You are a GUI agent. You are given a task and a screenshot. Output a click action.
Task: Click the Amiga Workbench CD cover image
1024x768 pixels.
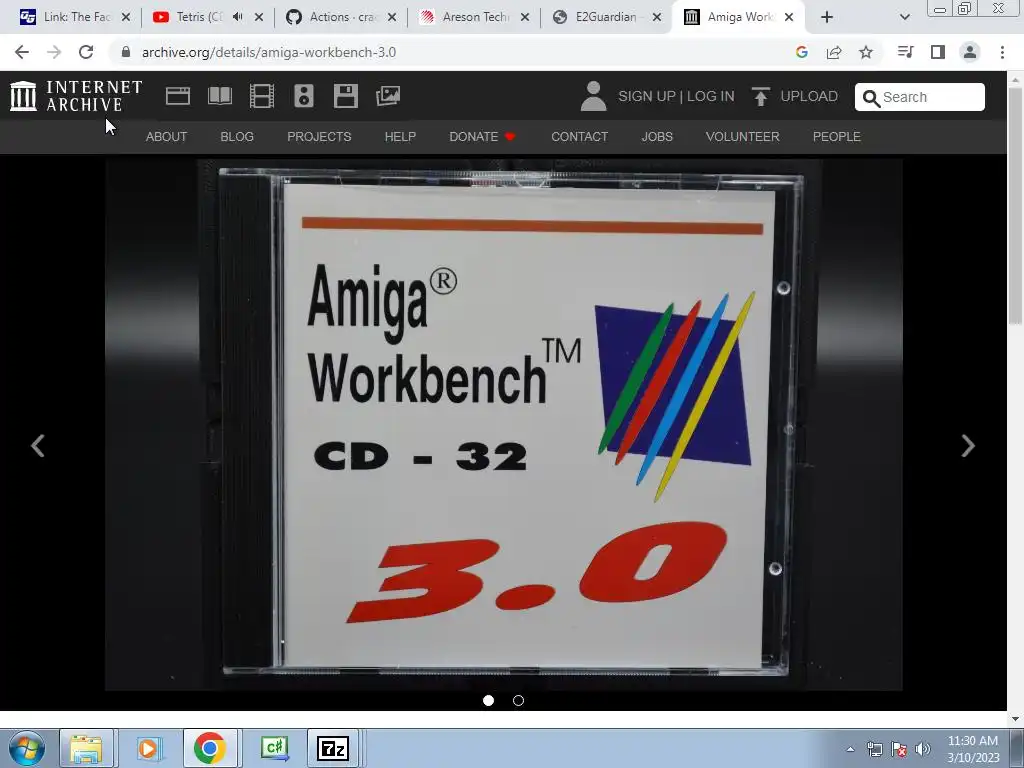pyautogui.click(x=504, y=425)
